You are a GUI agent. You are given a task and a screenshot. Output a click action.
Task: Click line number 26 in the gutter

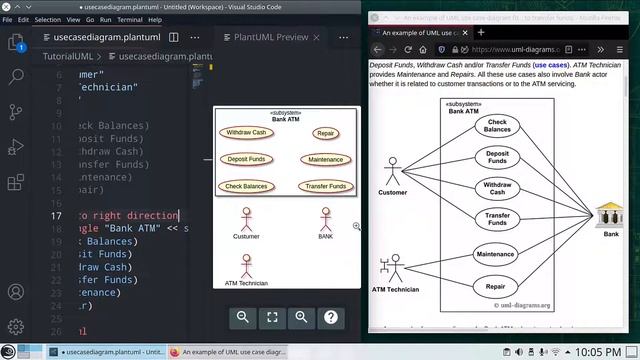click(x=56, y=331)
